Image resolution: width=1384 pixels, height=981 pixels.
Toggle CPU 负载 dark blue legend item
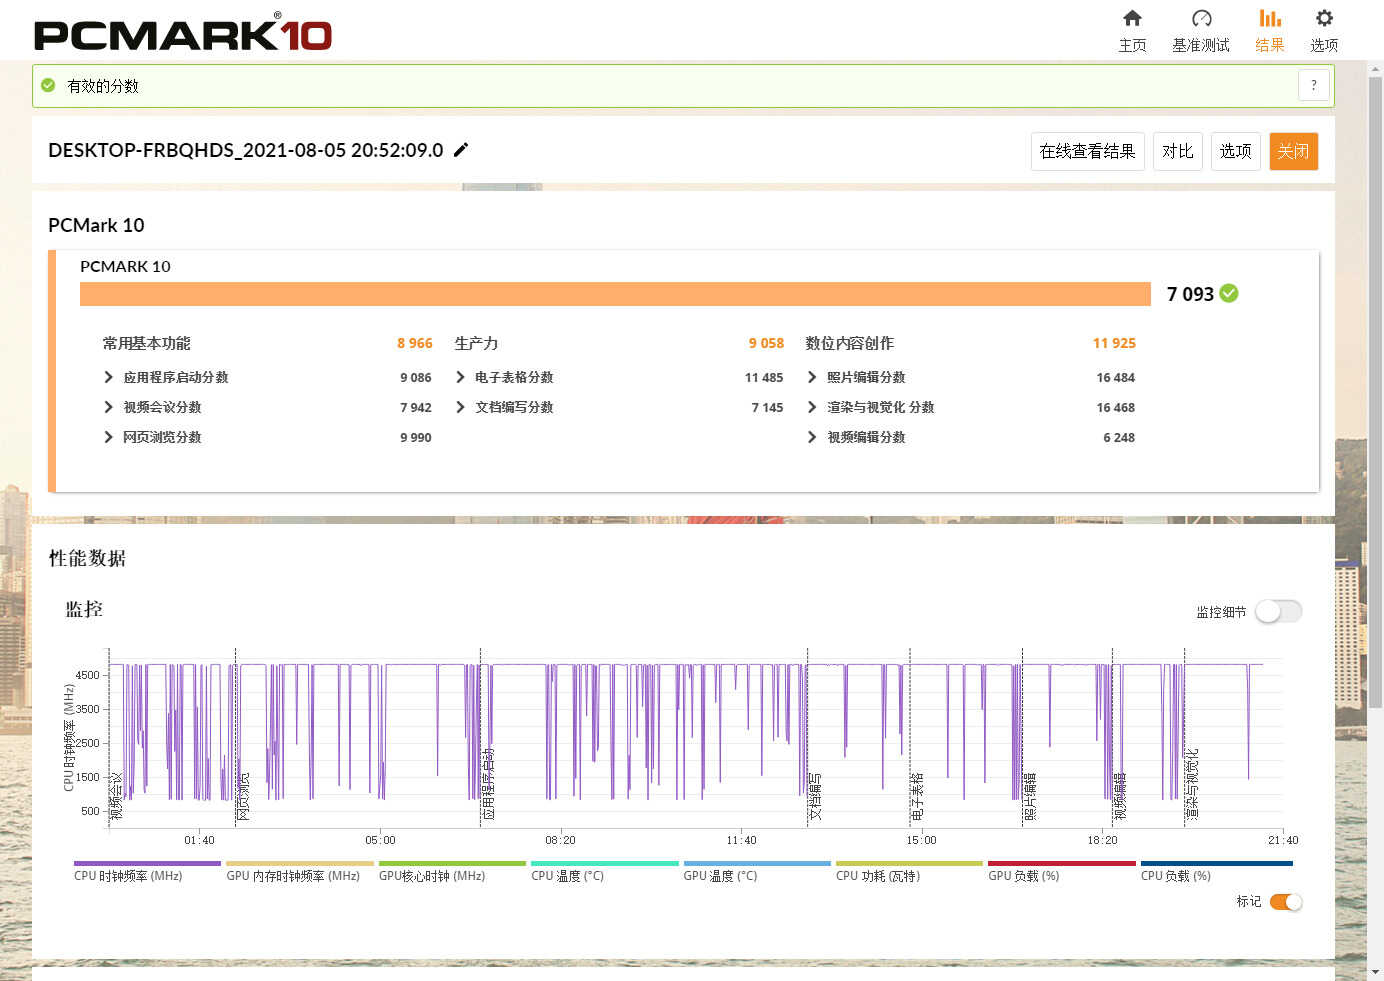click(1216, 870)
